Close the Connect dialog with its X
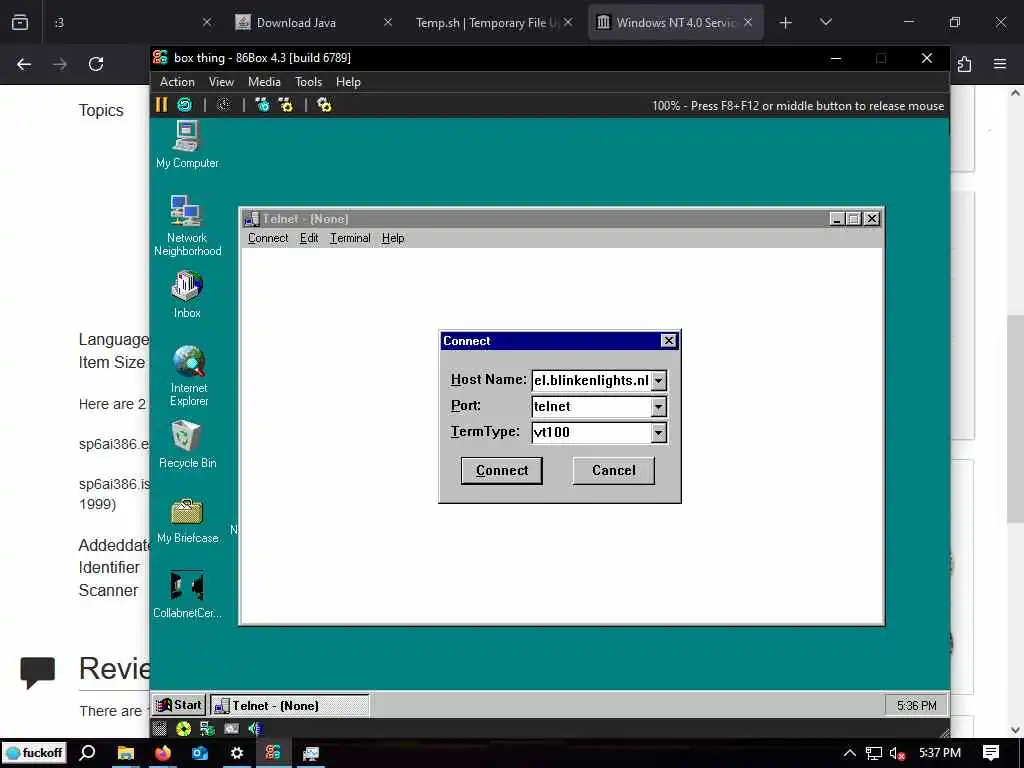This screenshot has height=768, width=1024. tap(669, 340)
